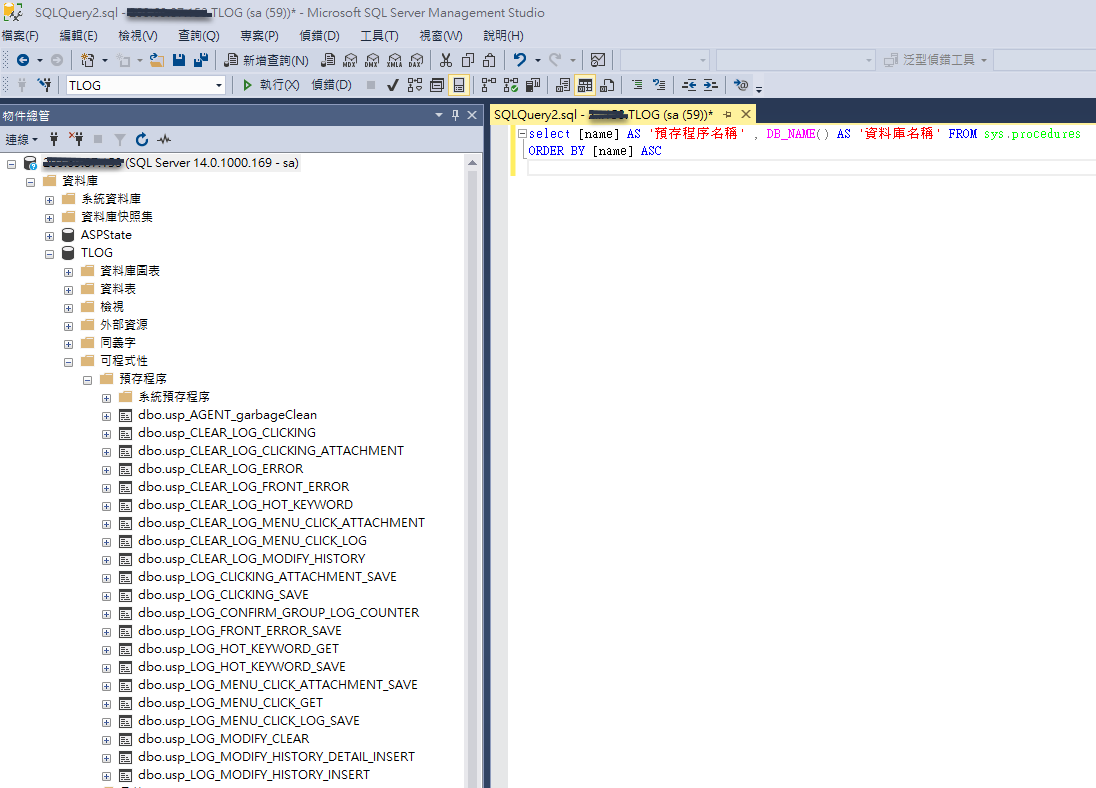Toggle Include Actual Execution Plan
Screen dimensions: 1096x788
tap(489, 85)
